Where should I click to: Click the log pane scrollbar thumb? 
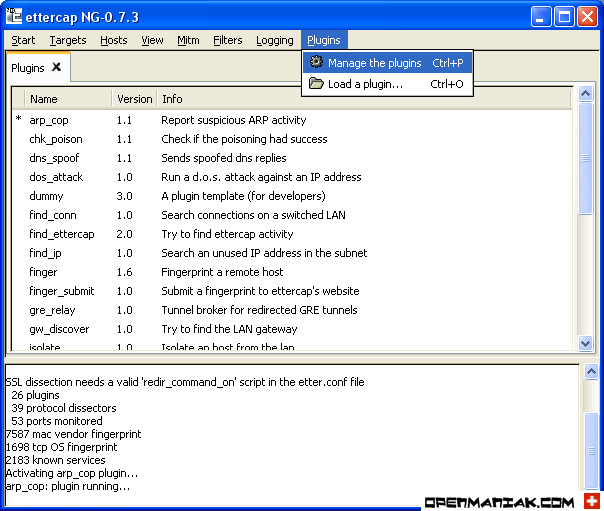[x=591, y=451]
